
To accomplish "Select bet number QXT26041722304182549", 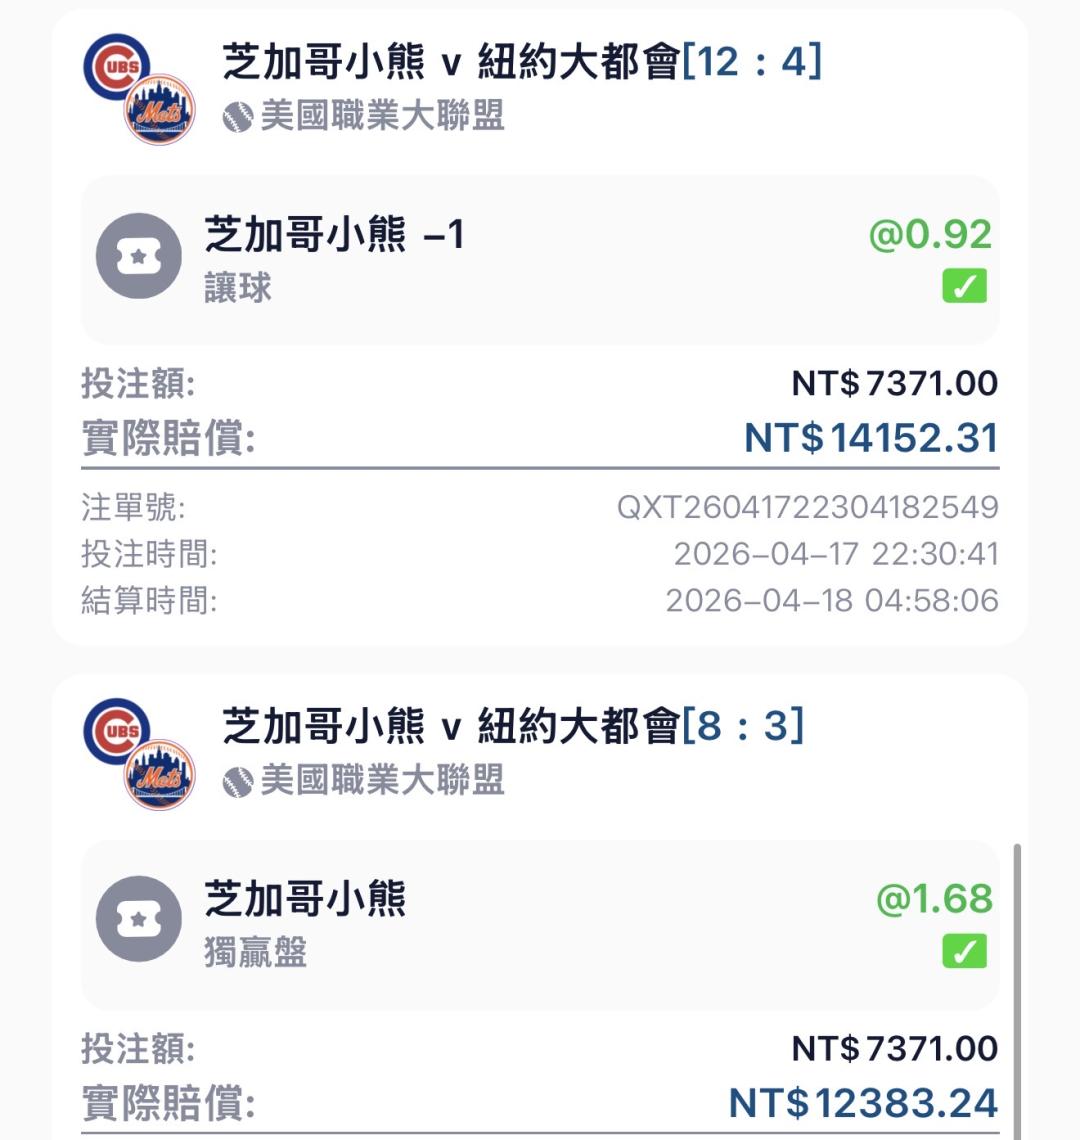I will coord(807,507).
